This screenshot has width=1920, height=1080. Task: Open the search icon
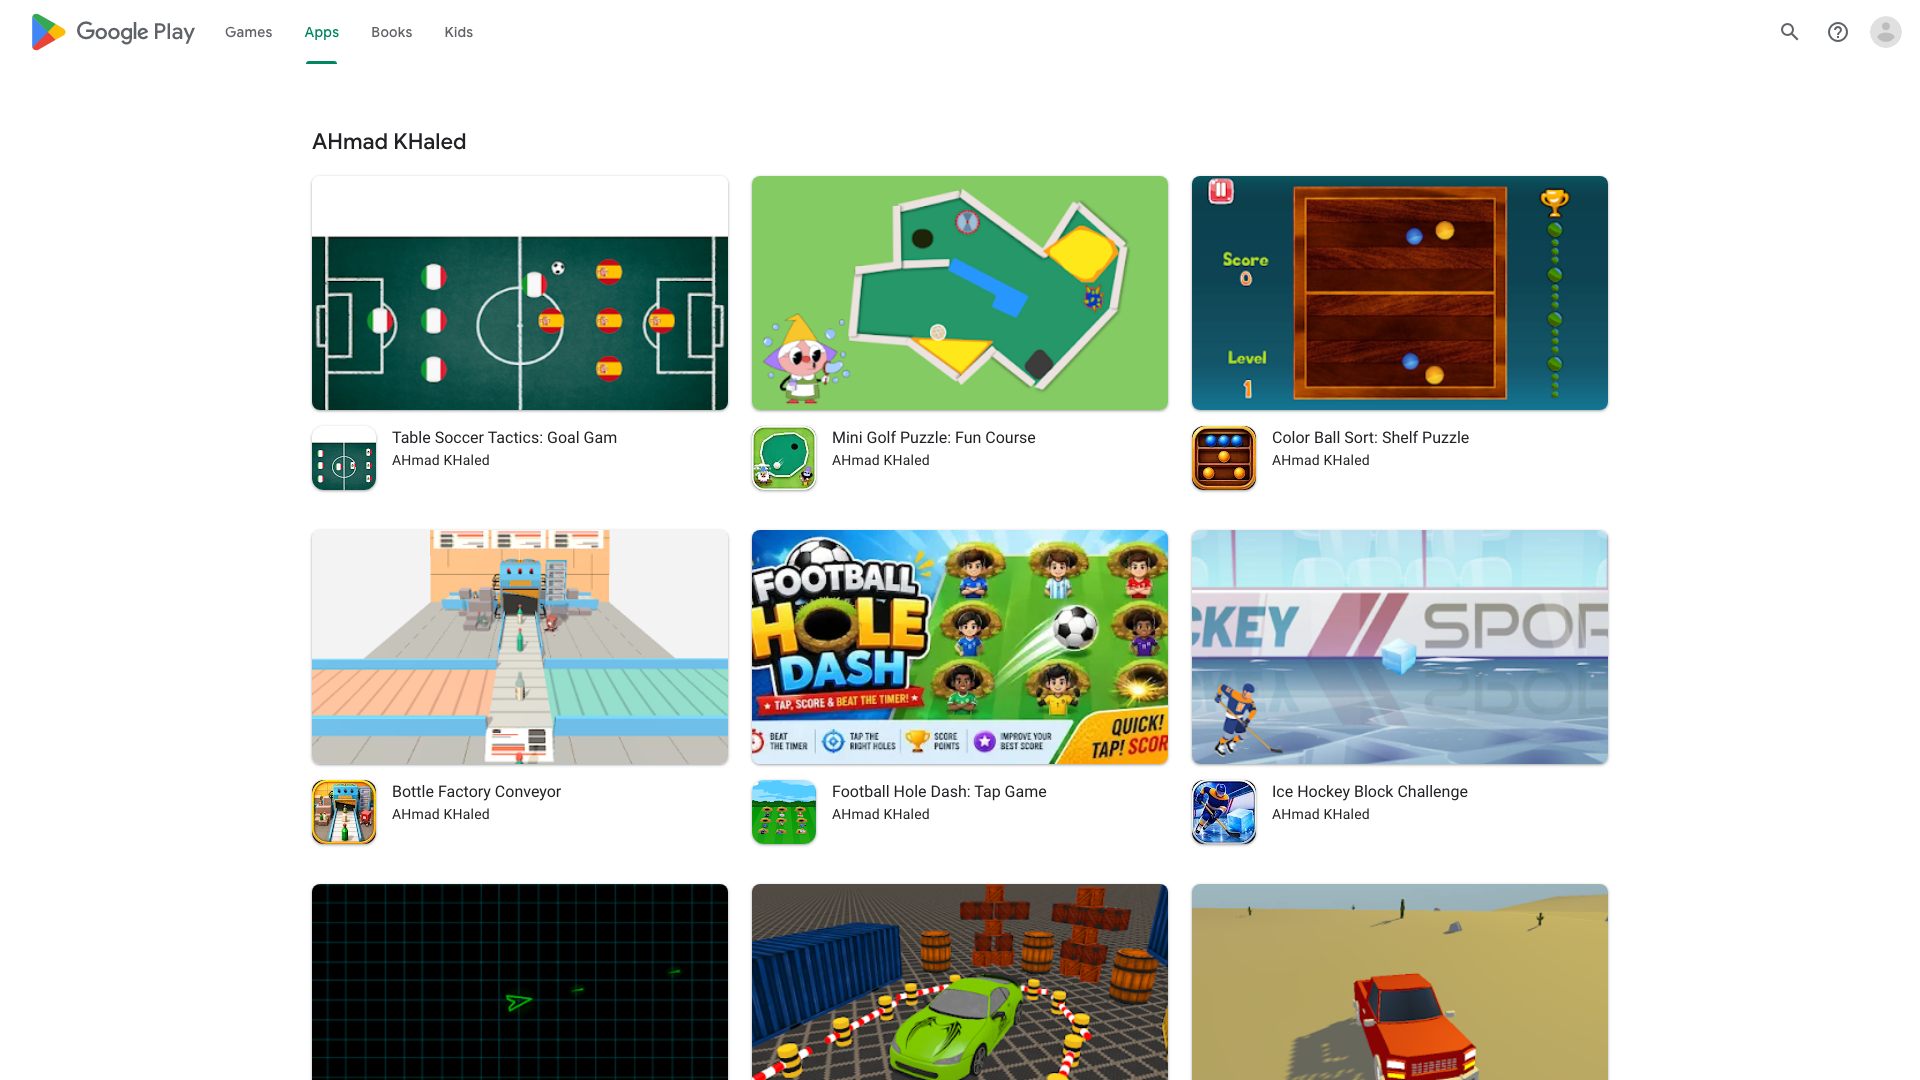(1790, 32)
